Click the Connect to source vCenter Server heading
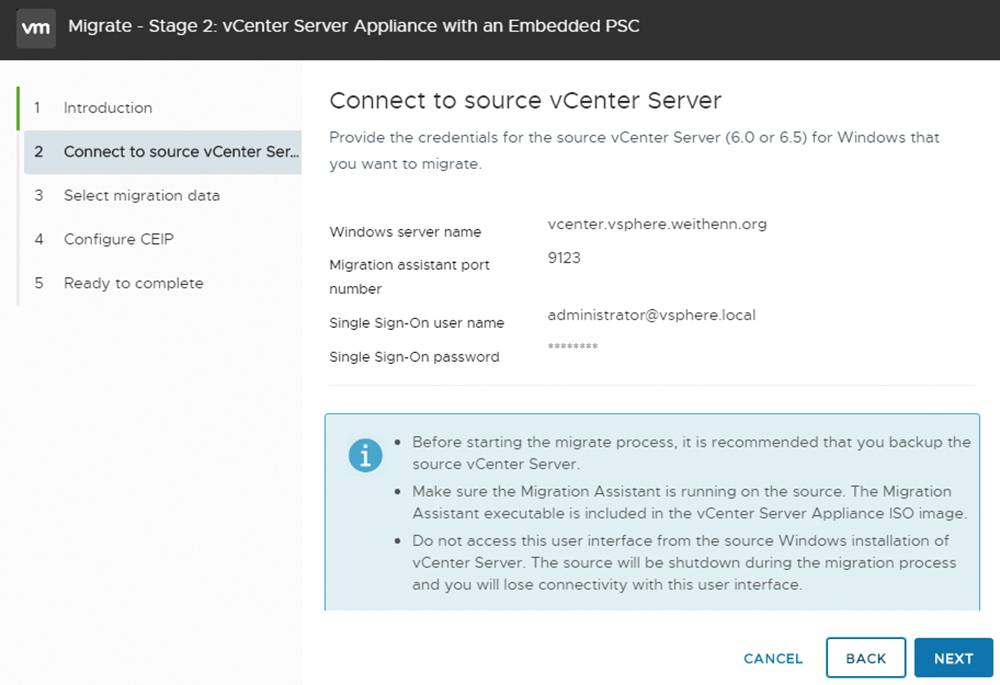The height and width of the screenshot is (685, 1000). click(x=526, y=101)
